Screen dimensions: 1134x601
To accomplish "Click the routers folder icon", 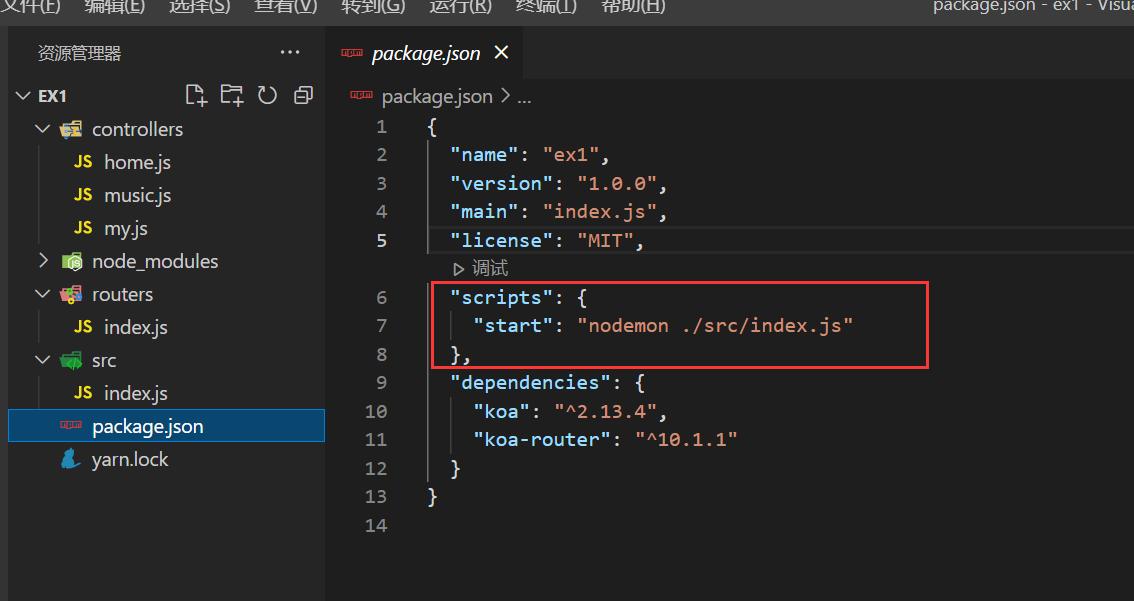I will 71,294.
